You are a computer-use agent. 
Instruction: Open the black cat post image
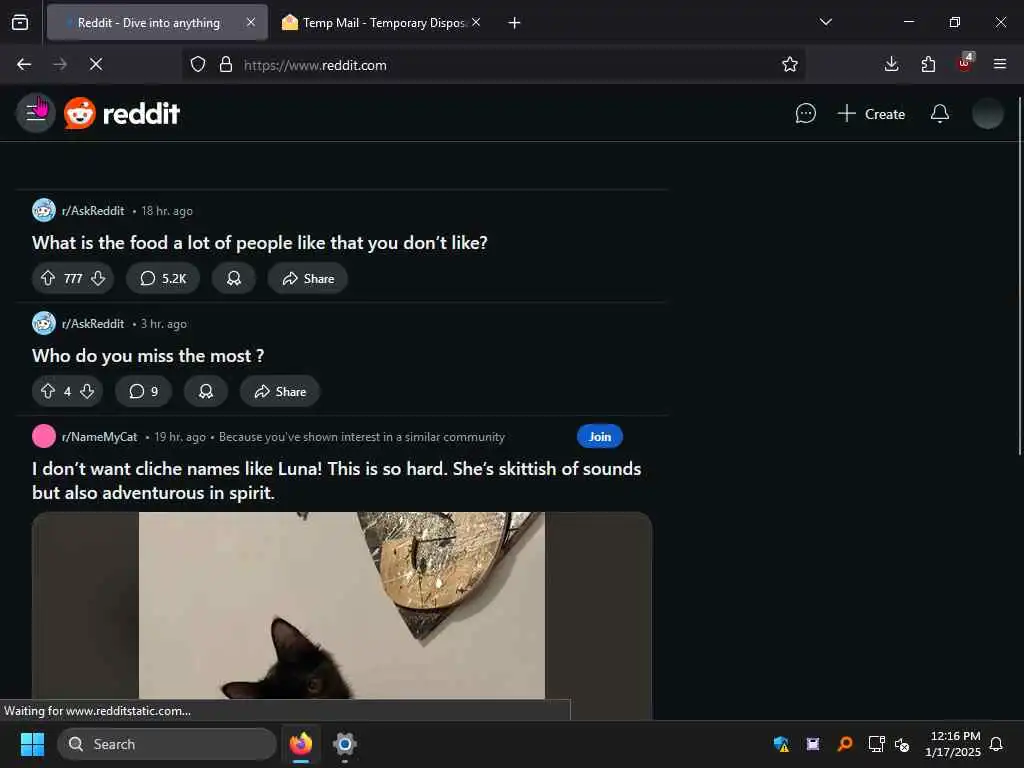coord(342,605)
